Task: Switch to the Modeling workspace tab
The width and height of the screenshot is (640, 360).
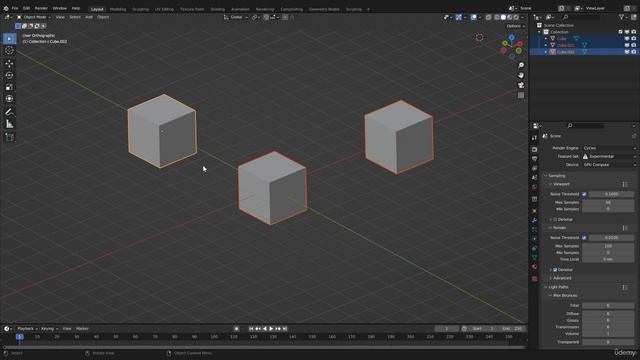Action: [x=118, y=9]
